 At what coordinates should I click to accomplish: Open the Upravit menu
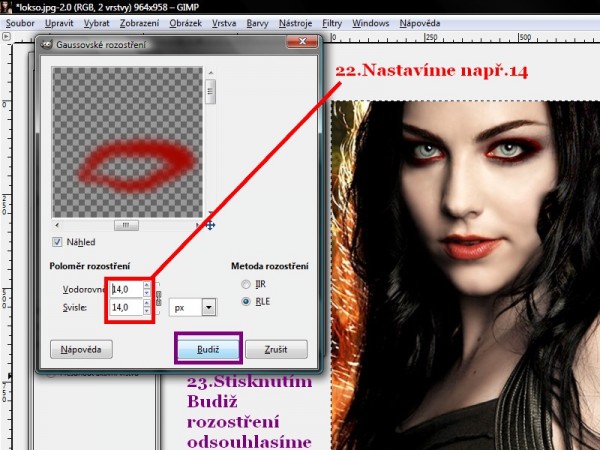[x=59, y=23]
